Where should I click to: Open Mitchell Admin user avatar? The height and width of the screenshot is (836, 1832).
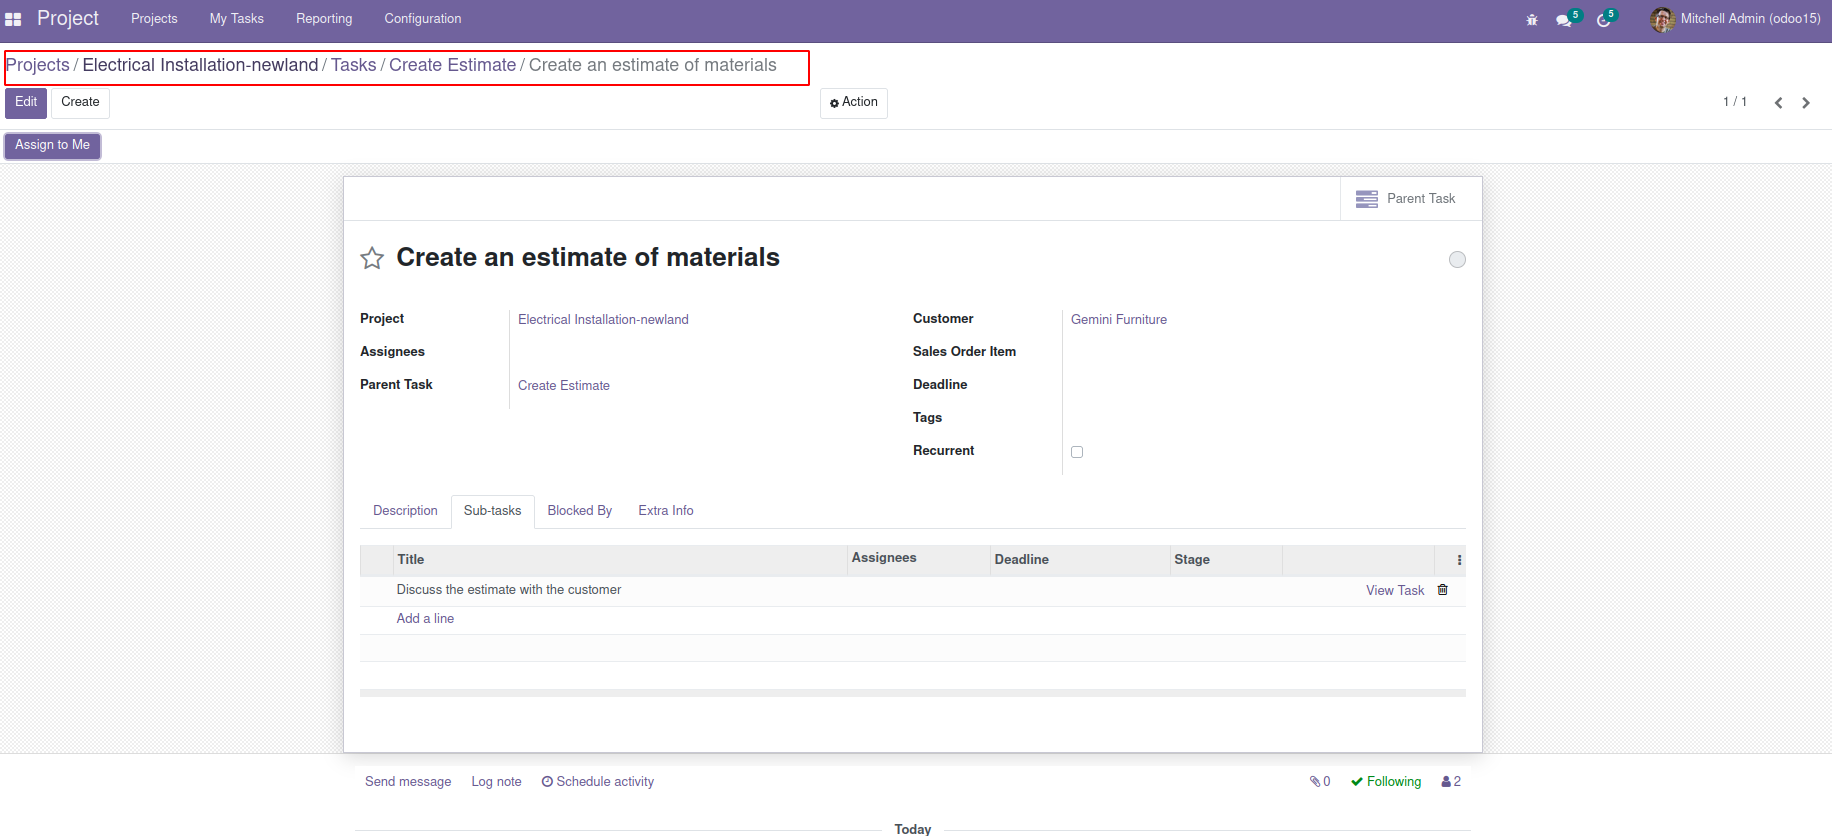pos(1661,19)
